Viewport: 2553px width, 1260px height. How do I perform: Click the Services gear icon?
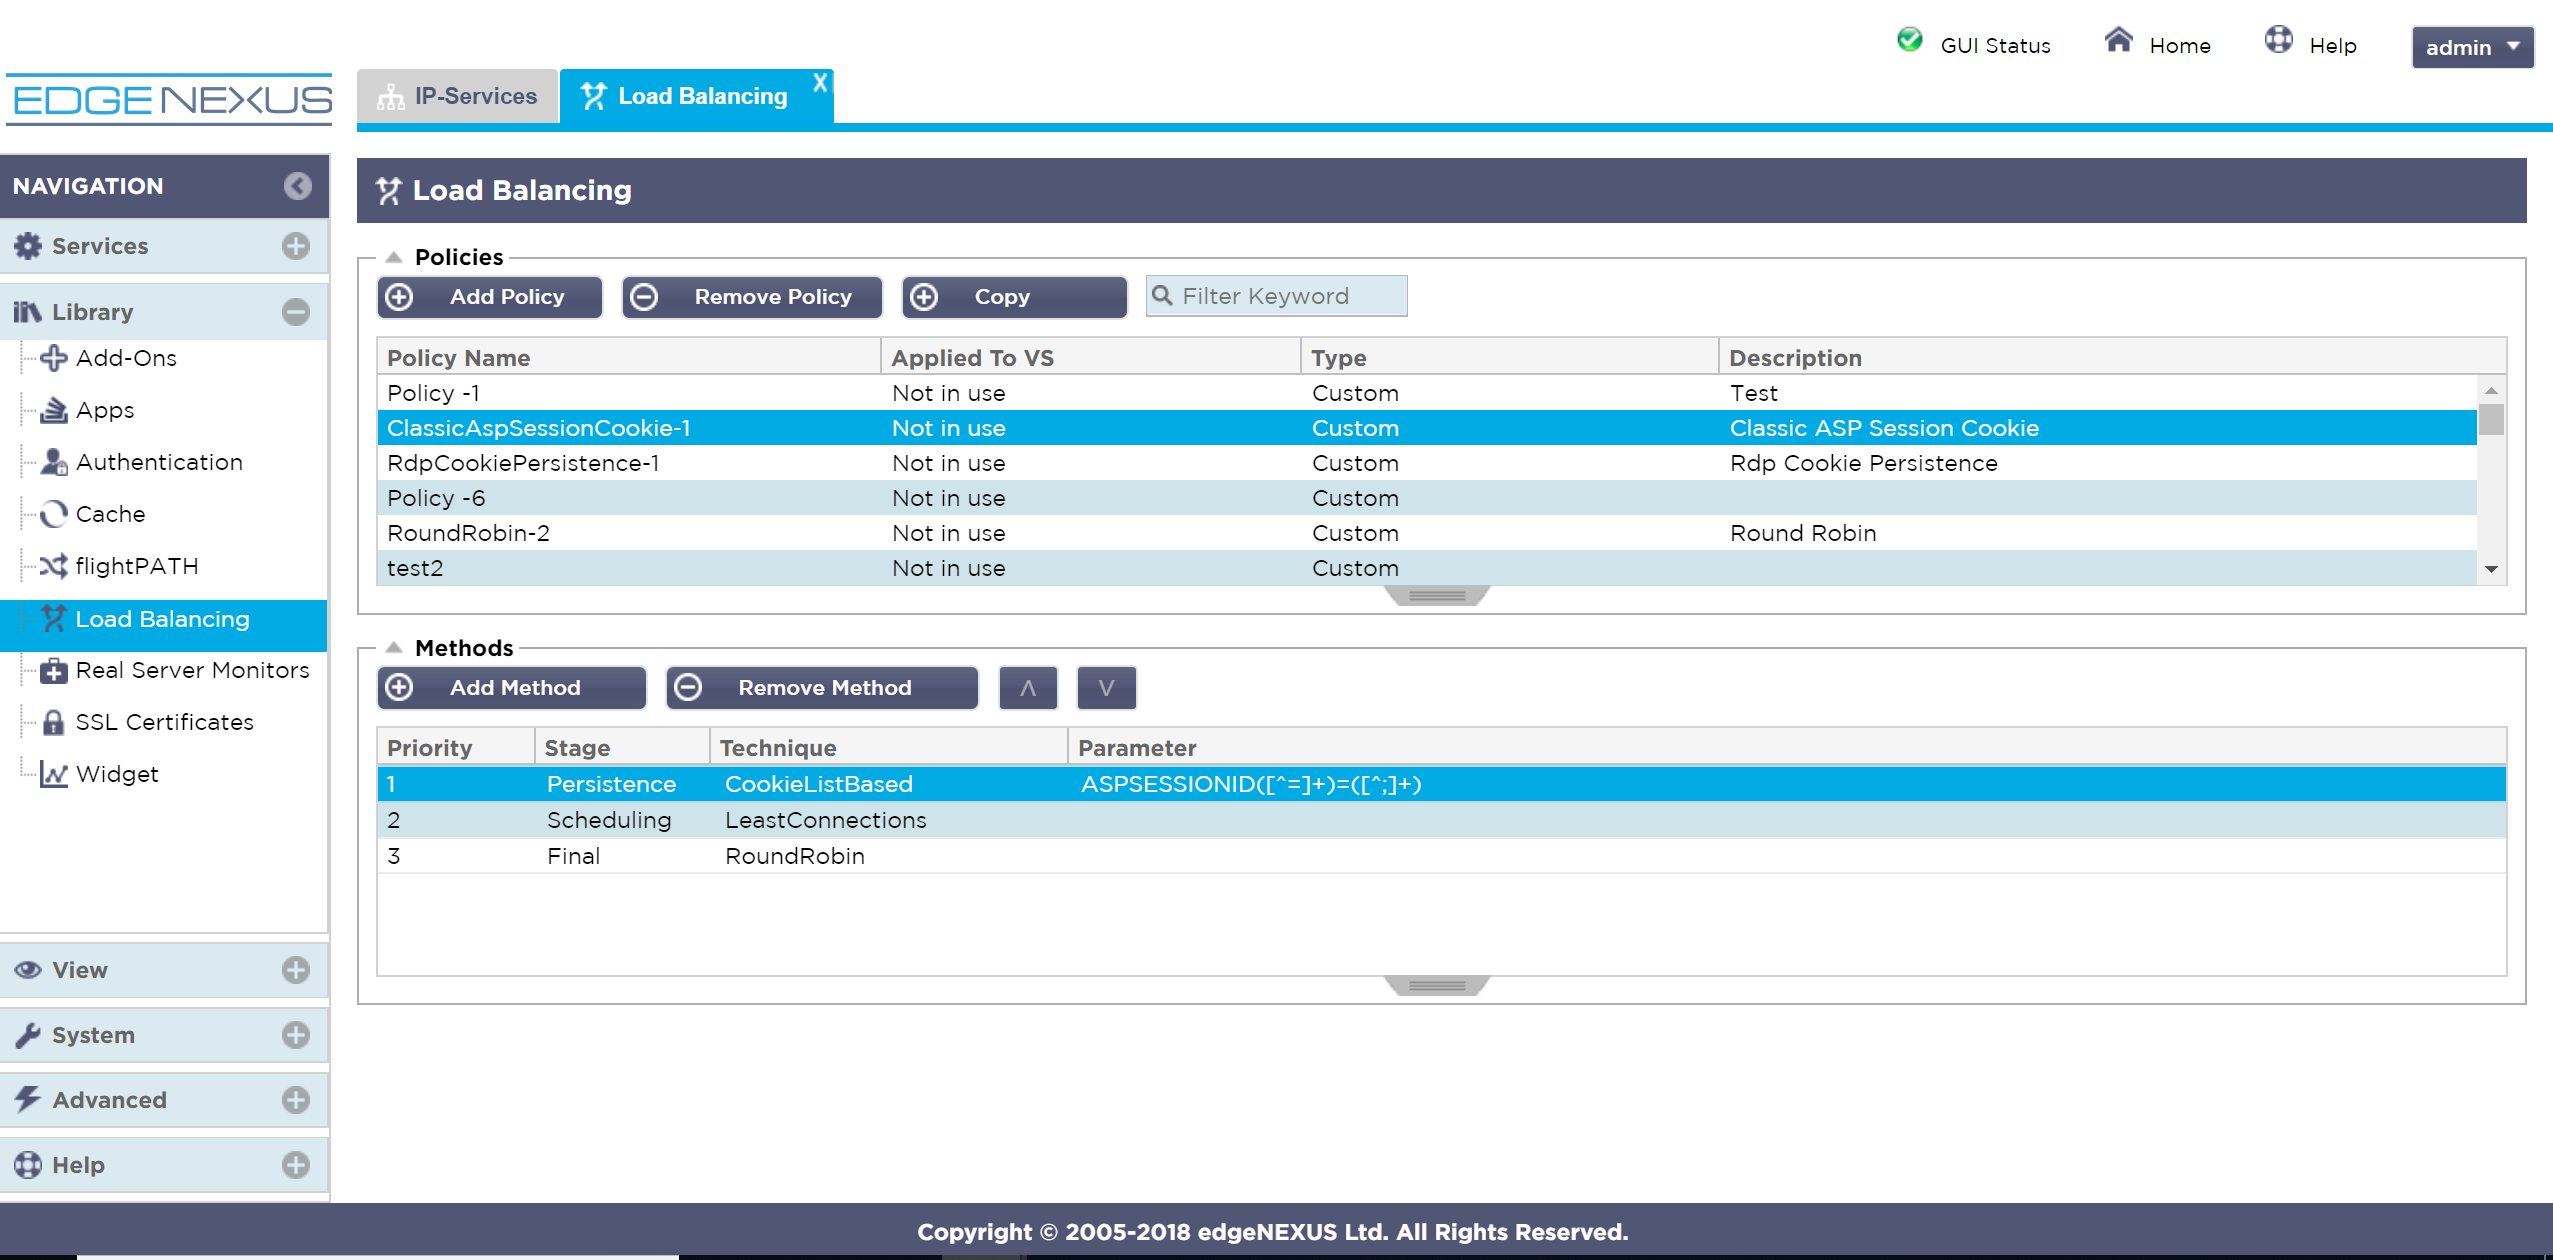[x=28, y=246]
